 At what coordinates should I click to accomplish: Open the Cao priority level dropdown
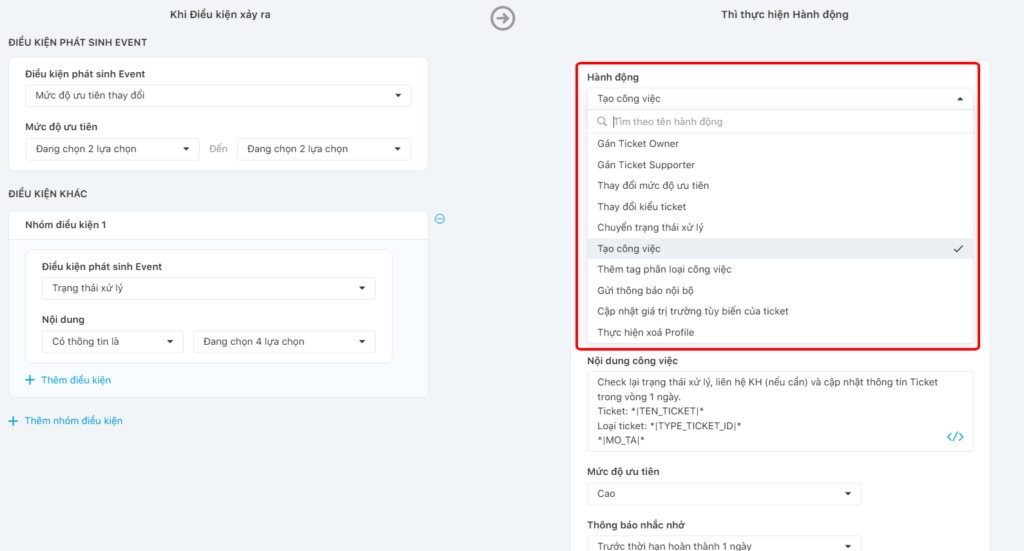click(723, 494)
